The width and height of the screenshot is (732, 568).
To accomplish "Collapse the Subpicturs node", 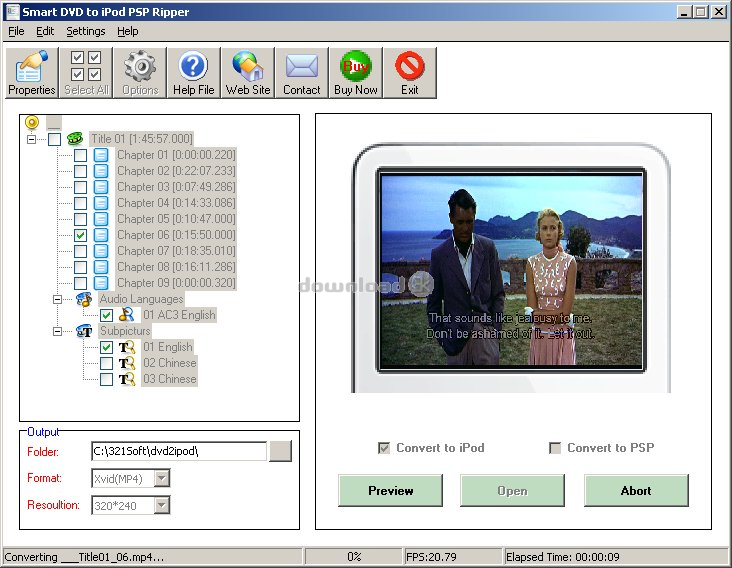I will click(x=57, y=331).
